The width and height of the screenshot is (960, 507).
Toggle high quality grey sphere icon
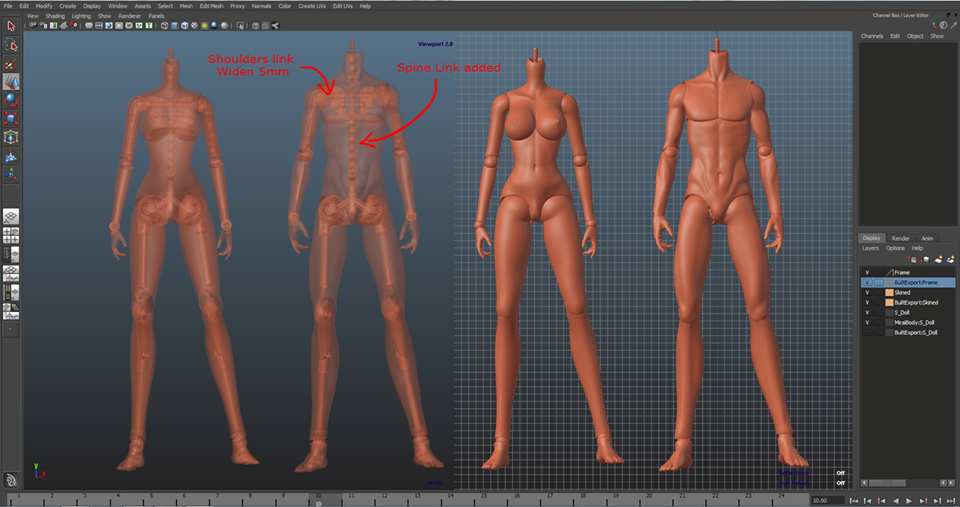[224, 26]
